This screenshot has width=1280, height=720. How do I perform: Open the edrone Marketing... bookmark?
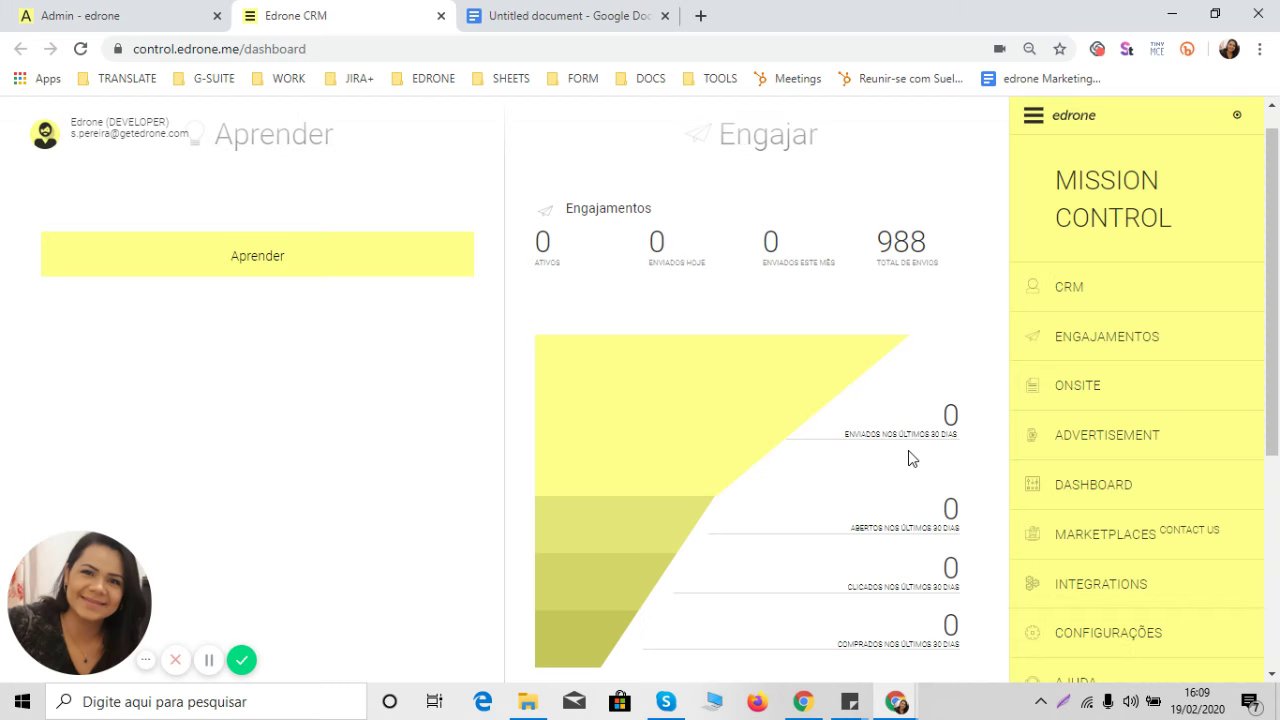pos(1041,78)
